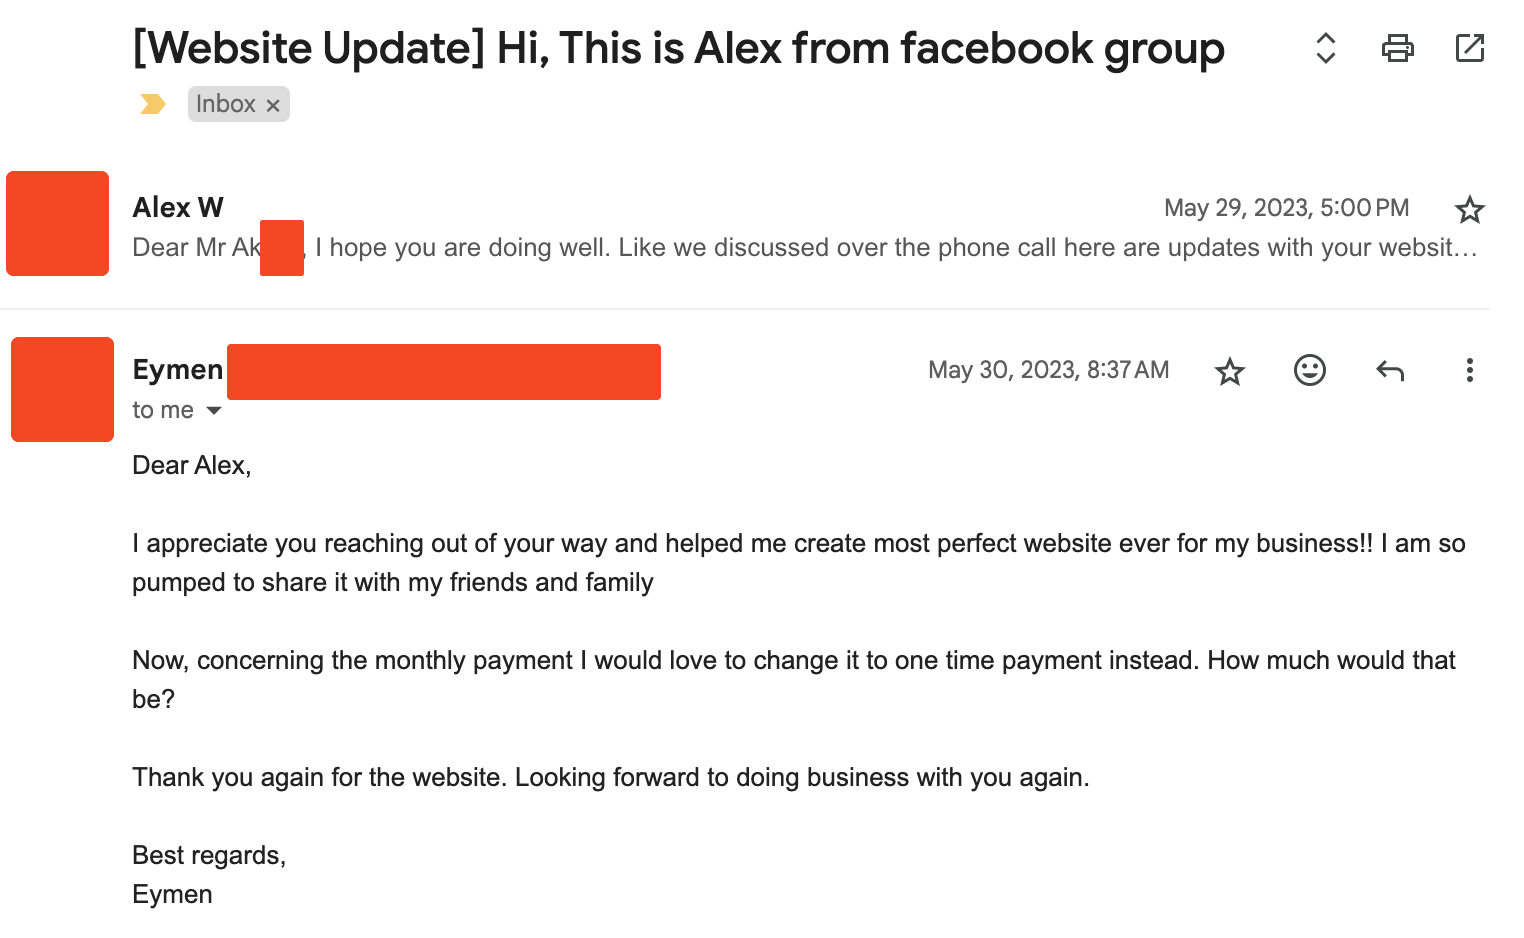Expand or collapse all messages in the thread

[1325, 48]
